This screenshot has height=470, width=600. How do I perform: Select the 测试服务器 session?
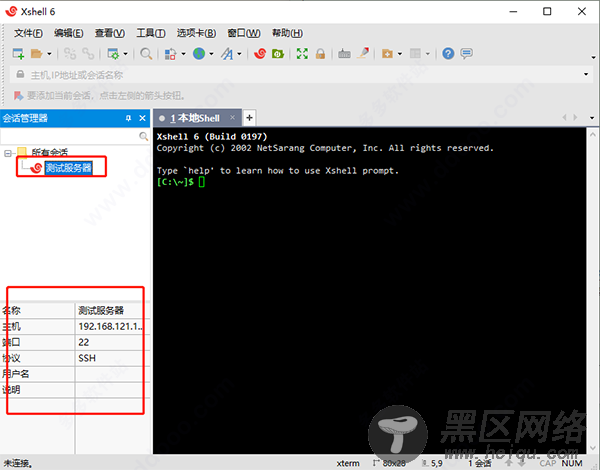point(69,168)
